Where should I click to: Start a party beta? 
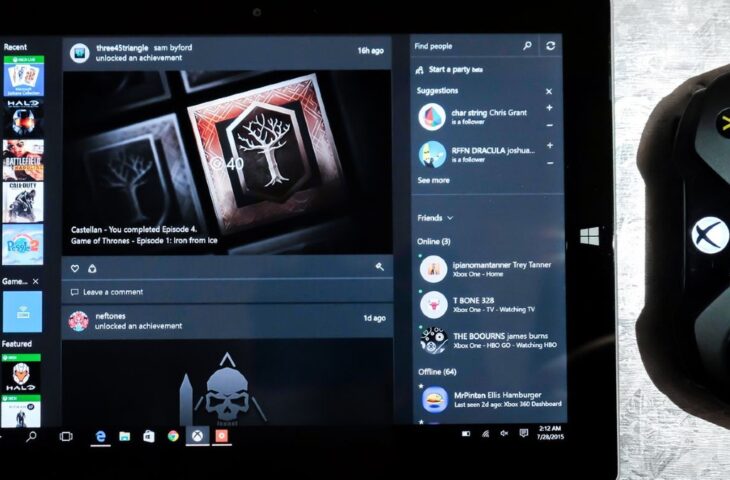[449, 70]
